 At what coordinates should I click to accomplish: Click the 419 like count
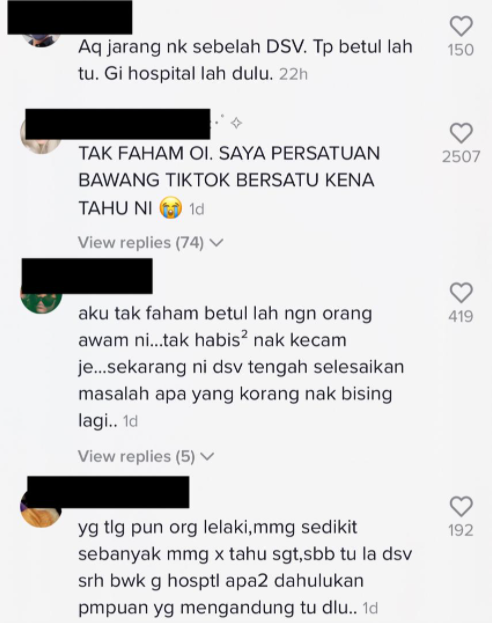(x=461, y=317)
